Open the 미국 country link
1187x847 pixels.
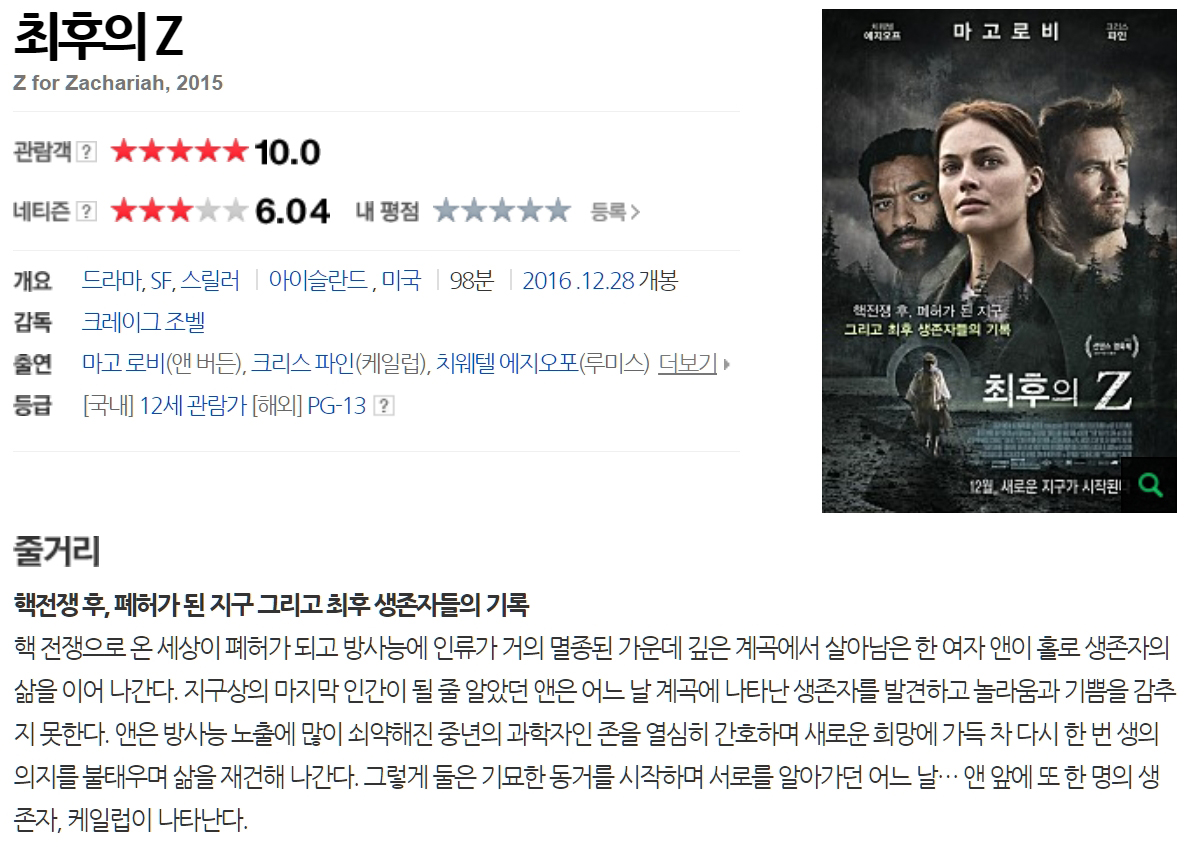click(401, 281)
